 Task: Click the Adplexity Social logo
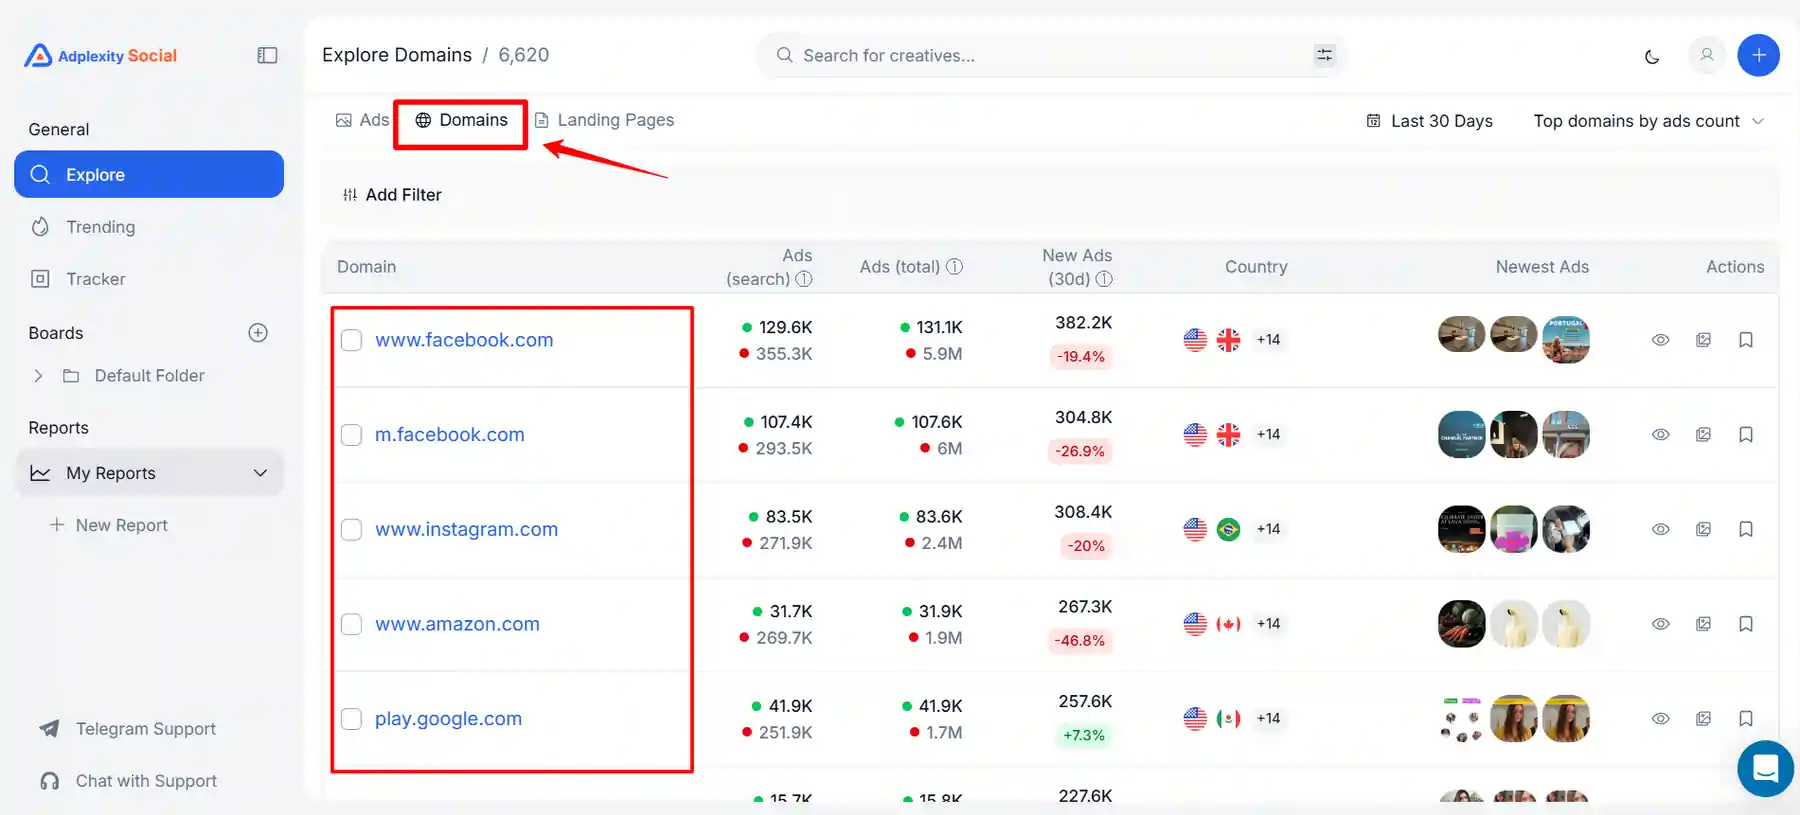tap(100, 56)
